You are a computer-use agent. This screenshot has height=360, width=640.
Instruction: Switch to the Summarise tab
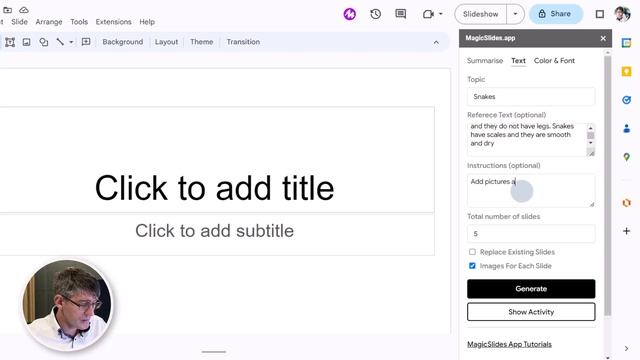tap(485, 60)
